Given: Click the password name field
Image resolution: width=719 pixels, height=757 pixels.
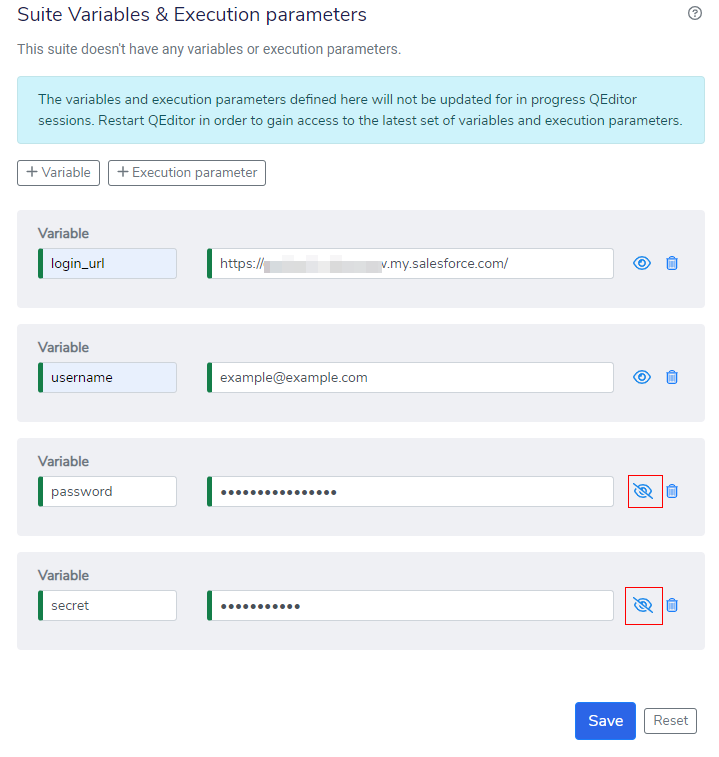Looking at the screenshot, I should click(x=108, y=492).
